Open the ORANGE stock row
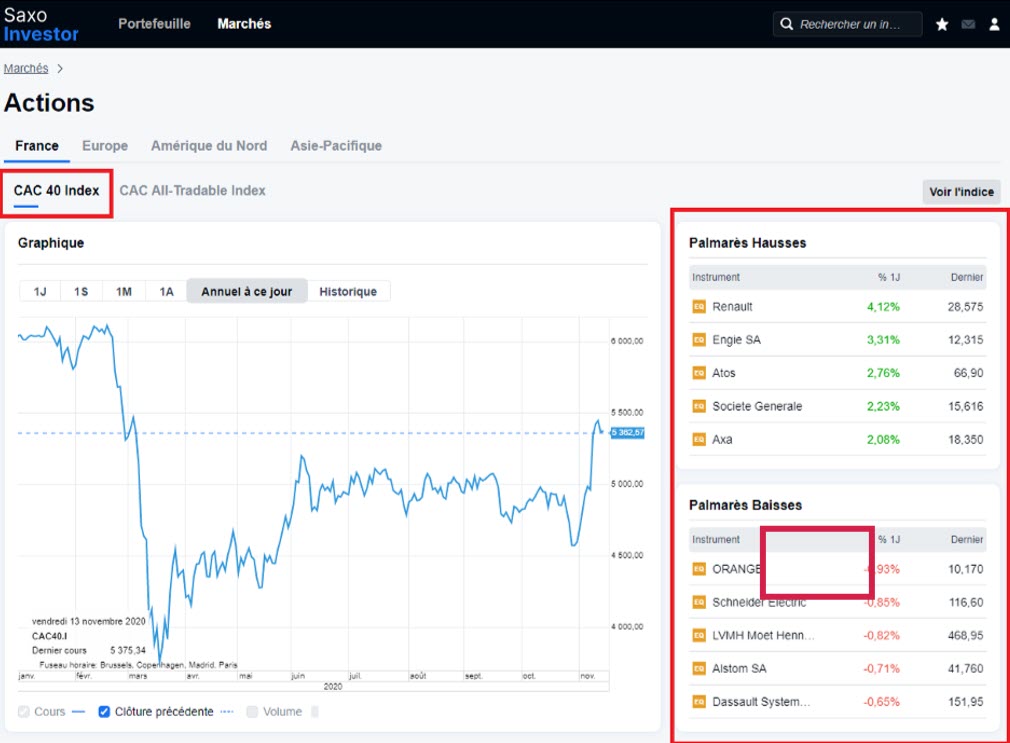The height and width of the screenshot is (743, 1010). coord(837,569)
